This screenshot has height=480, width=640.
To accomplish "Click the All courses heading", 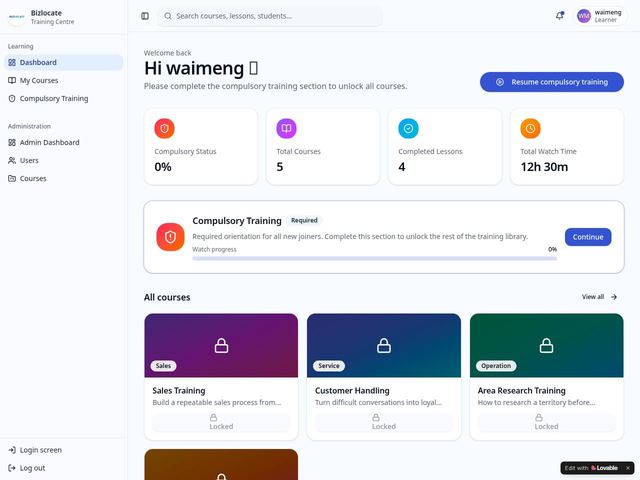I will coord(167,297).
